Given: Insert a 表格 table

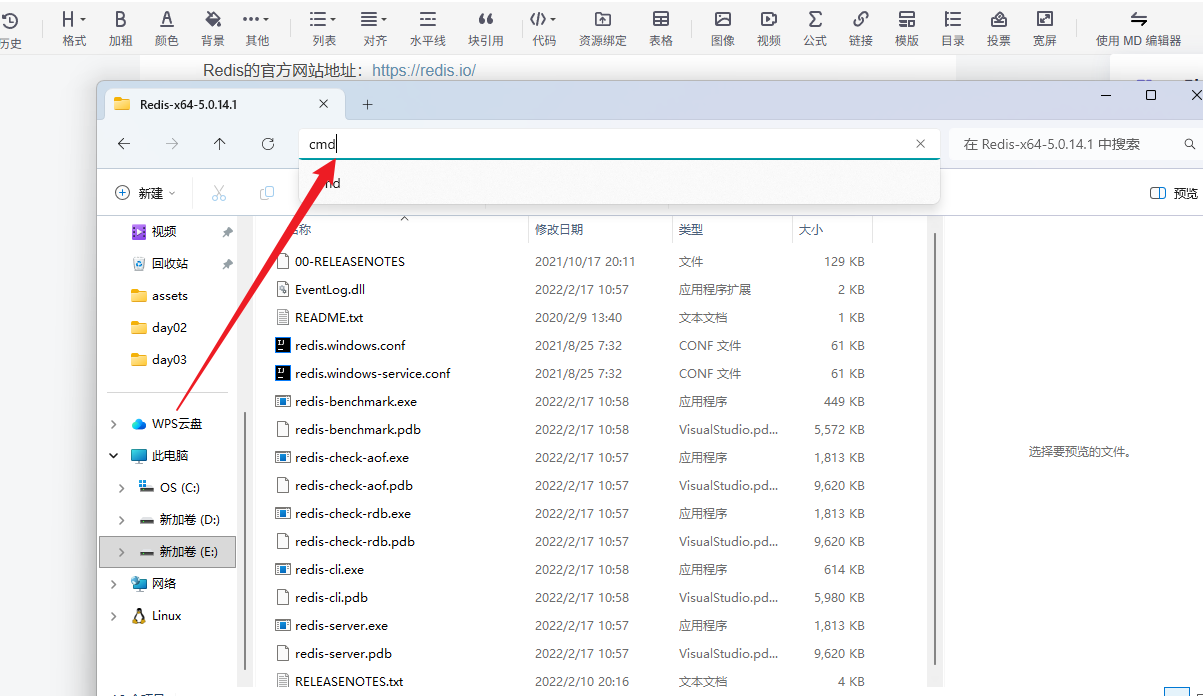Looking at the screenshot, I should [661, 28].
